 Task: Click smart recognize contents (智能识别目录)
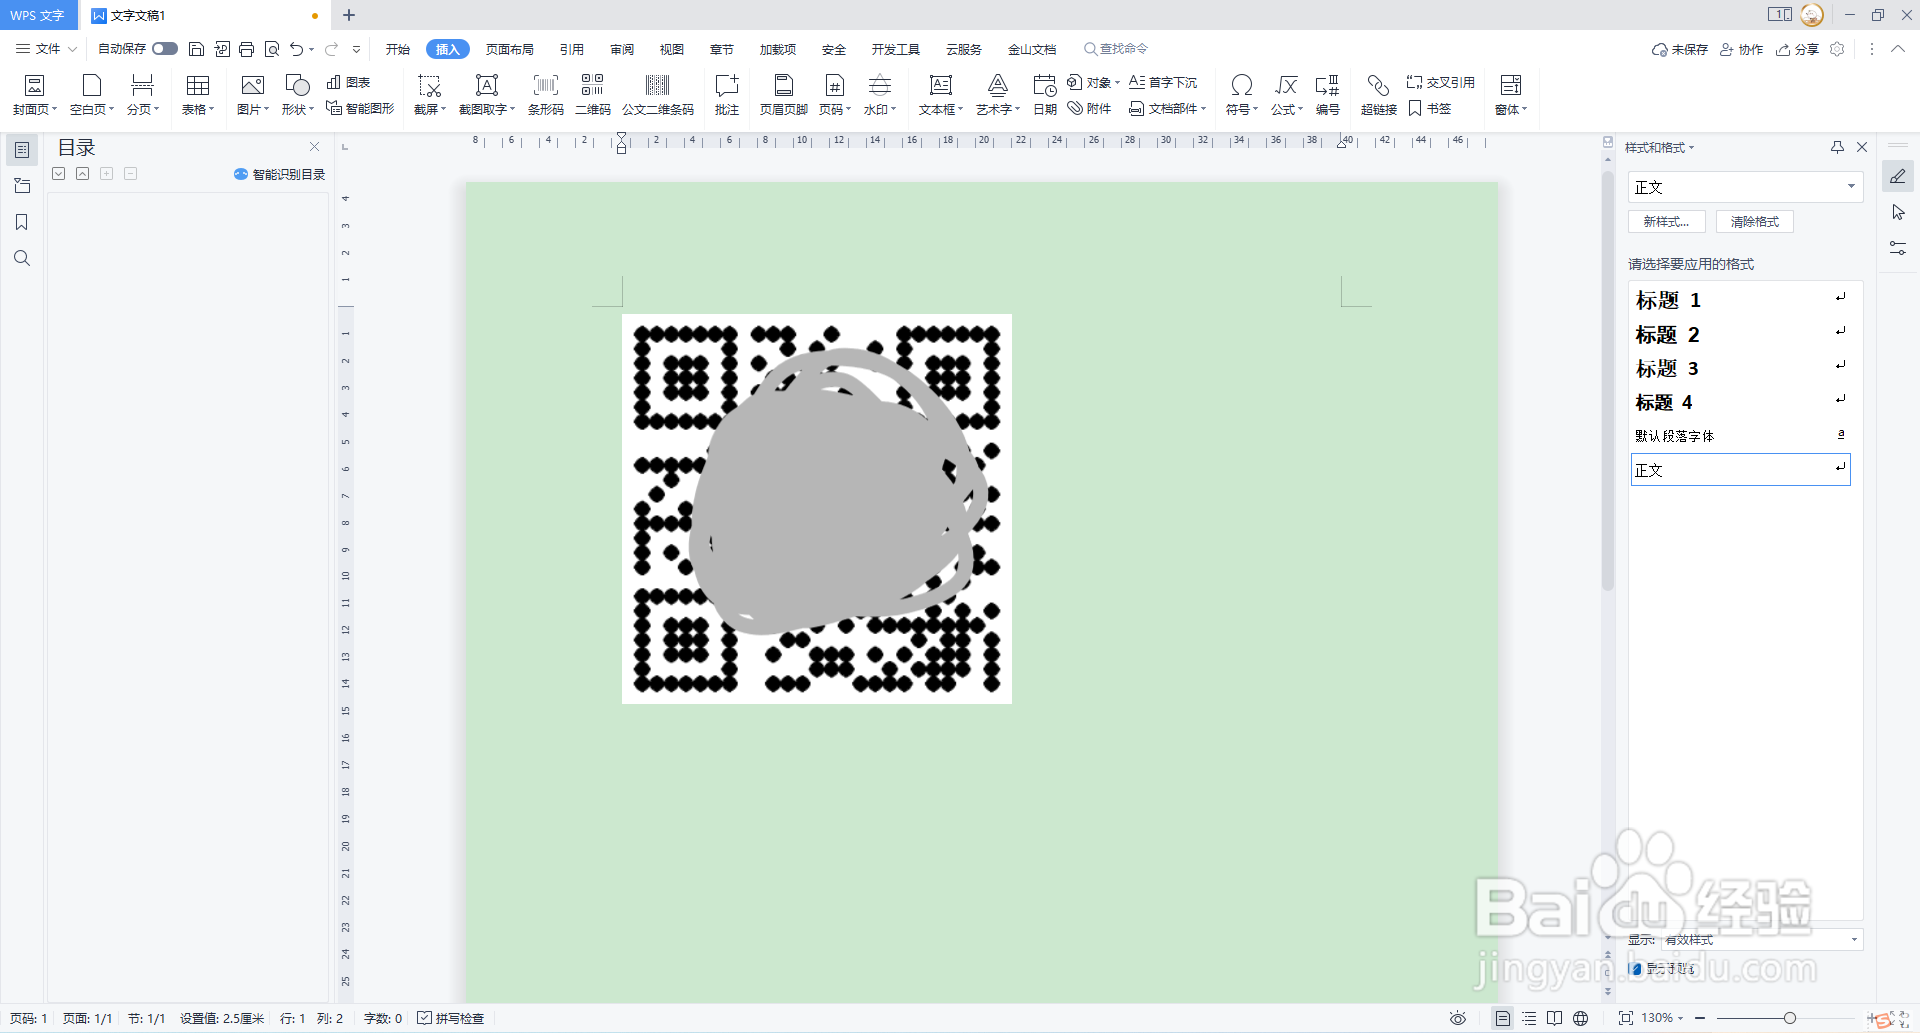pyautogui.click(x=280, y=174)
